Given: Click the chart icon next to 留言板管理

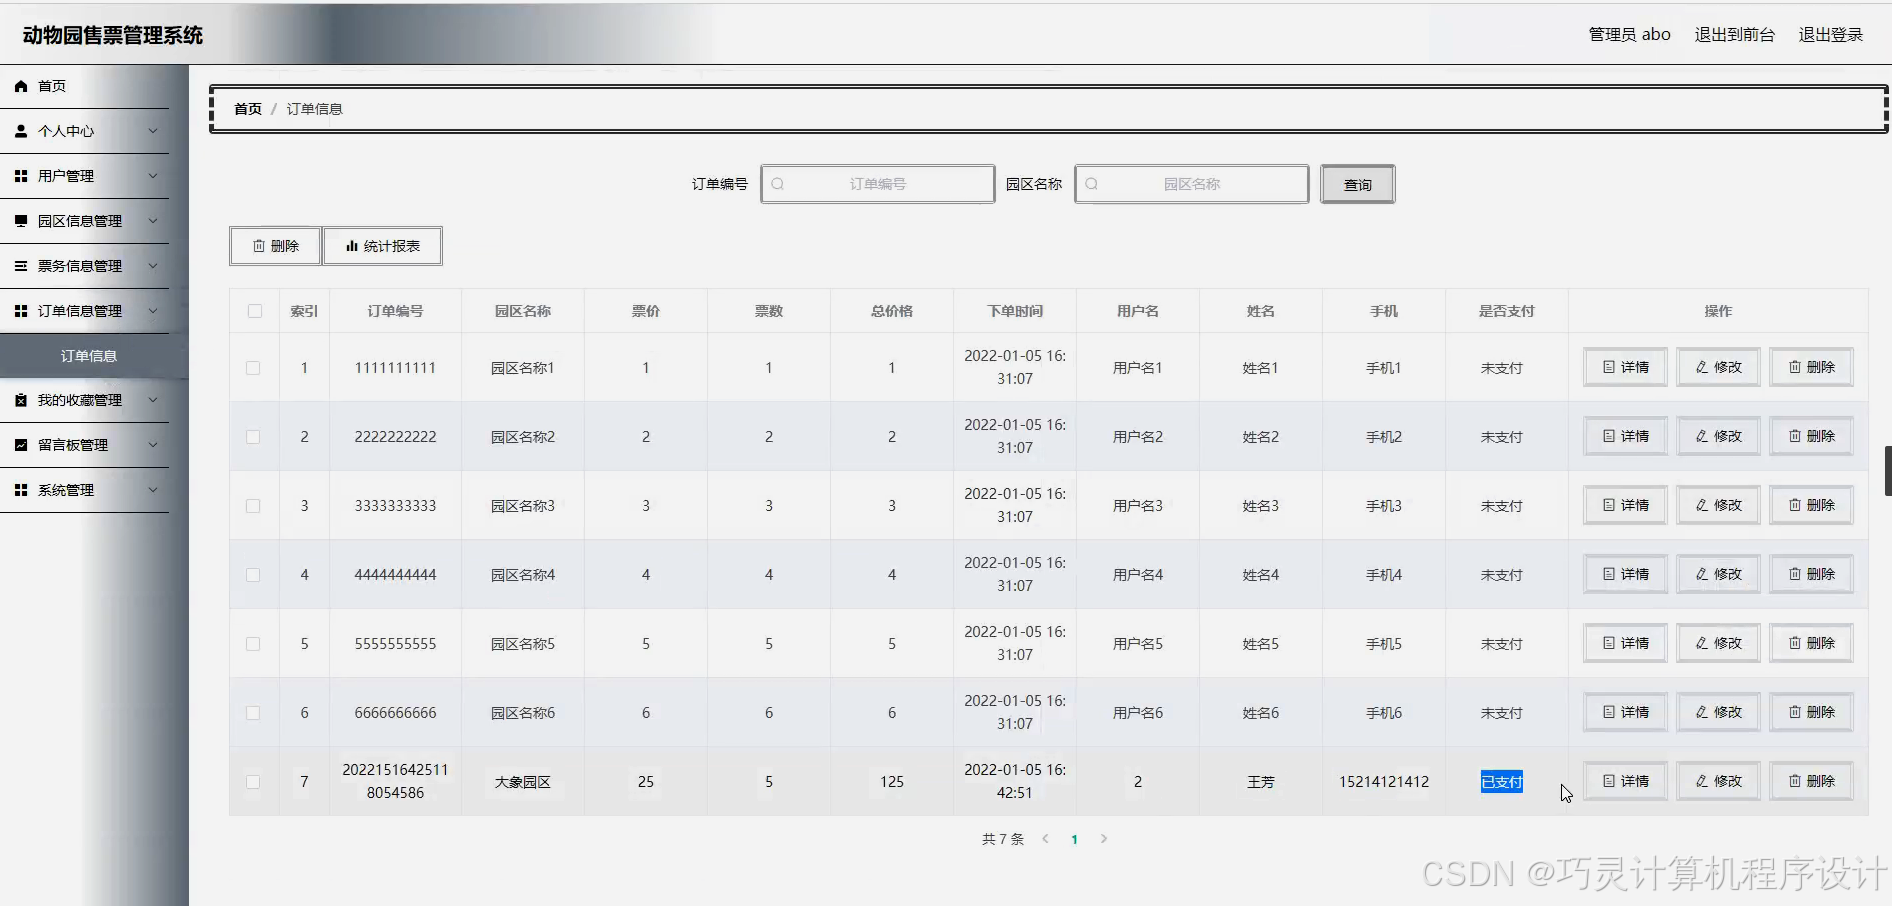Looking at the screenshot, I should click(x=21, y=445).
